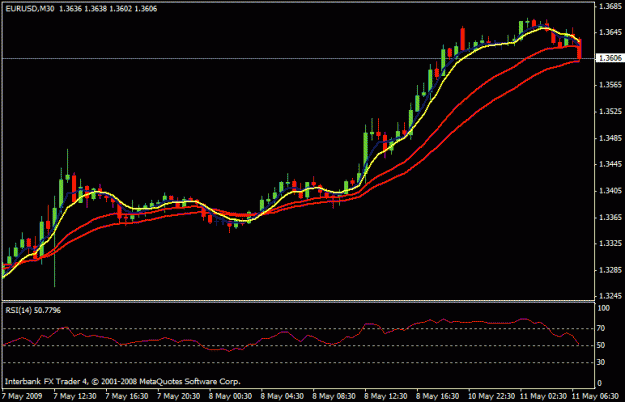
Task: Click the last red candle at the current price line
Action: click(x=579, y=50)
